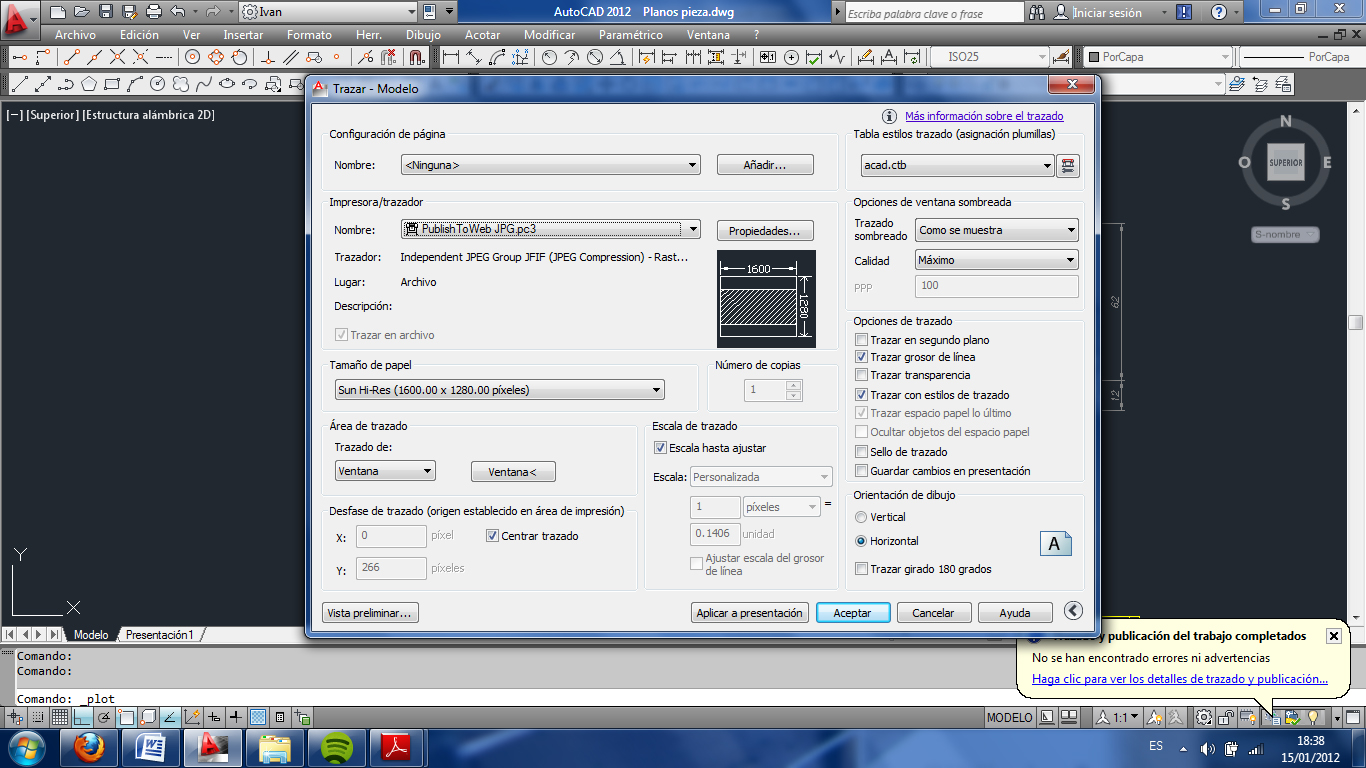1366x768 pixels.
Task: Switch to the 'Presentación1' layout tab
Action: 161,635
